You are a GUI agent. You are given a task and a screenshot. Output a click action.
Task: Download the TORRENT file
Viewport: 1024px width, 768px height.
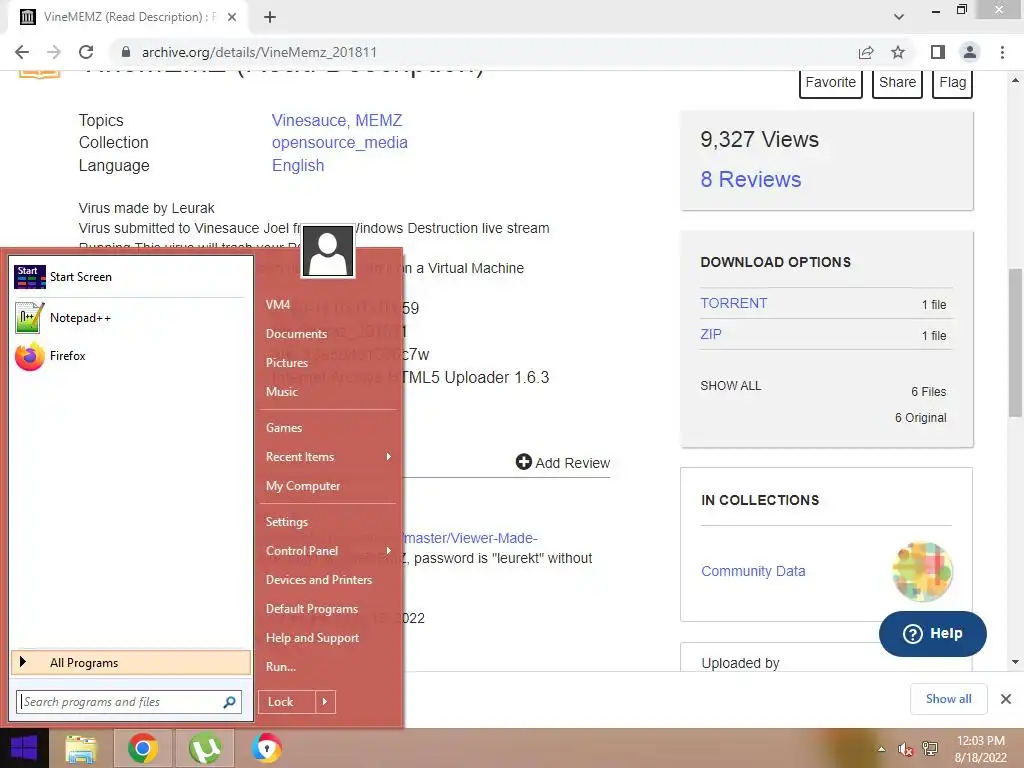(734, 304)
